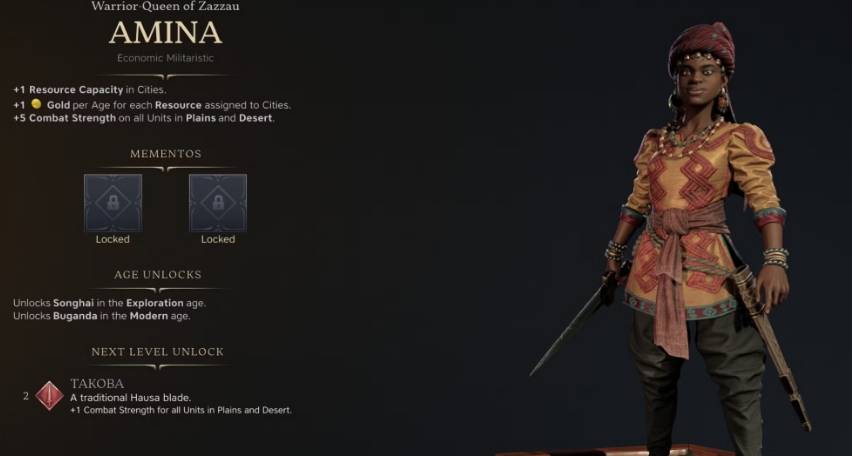
Task: Click the MEMENTOS section heading
Action: point(166,154)
